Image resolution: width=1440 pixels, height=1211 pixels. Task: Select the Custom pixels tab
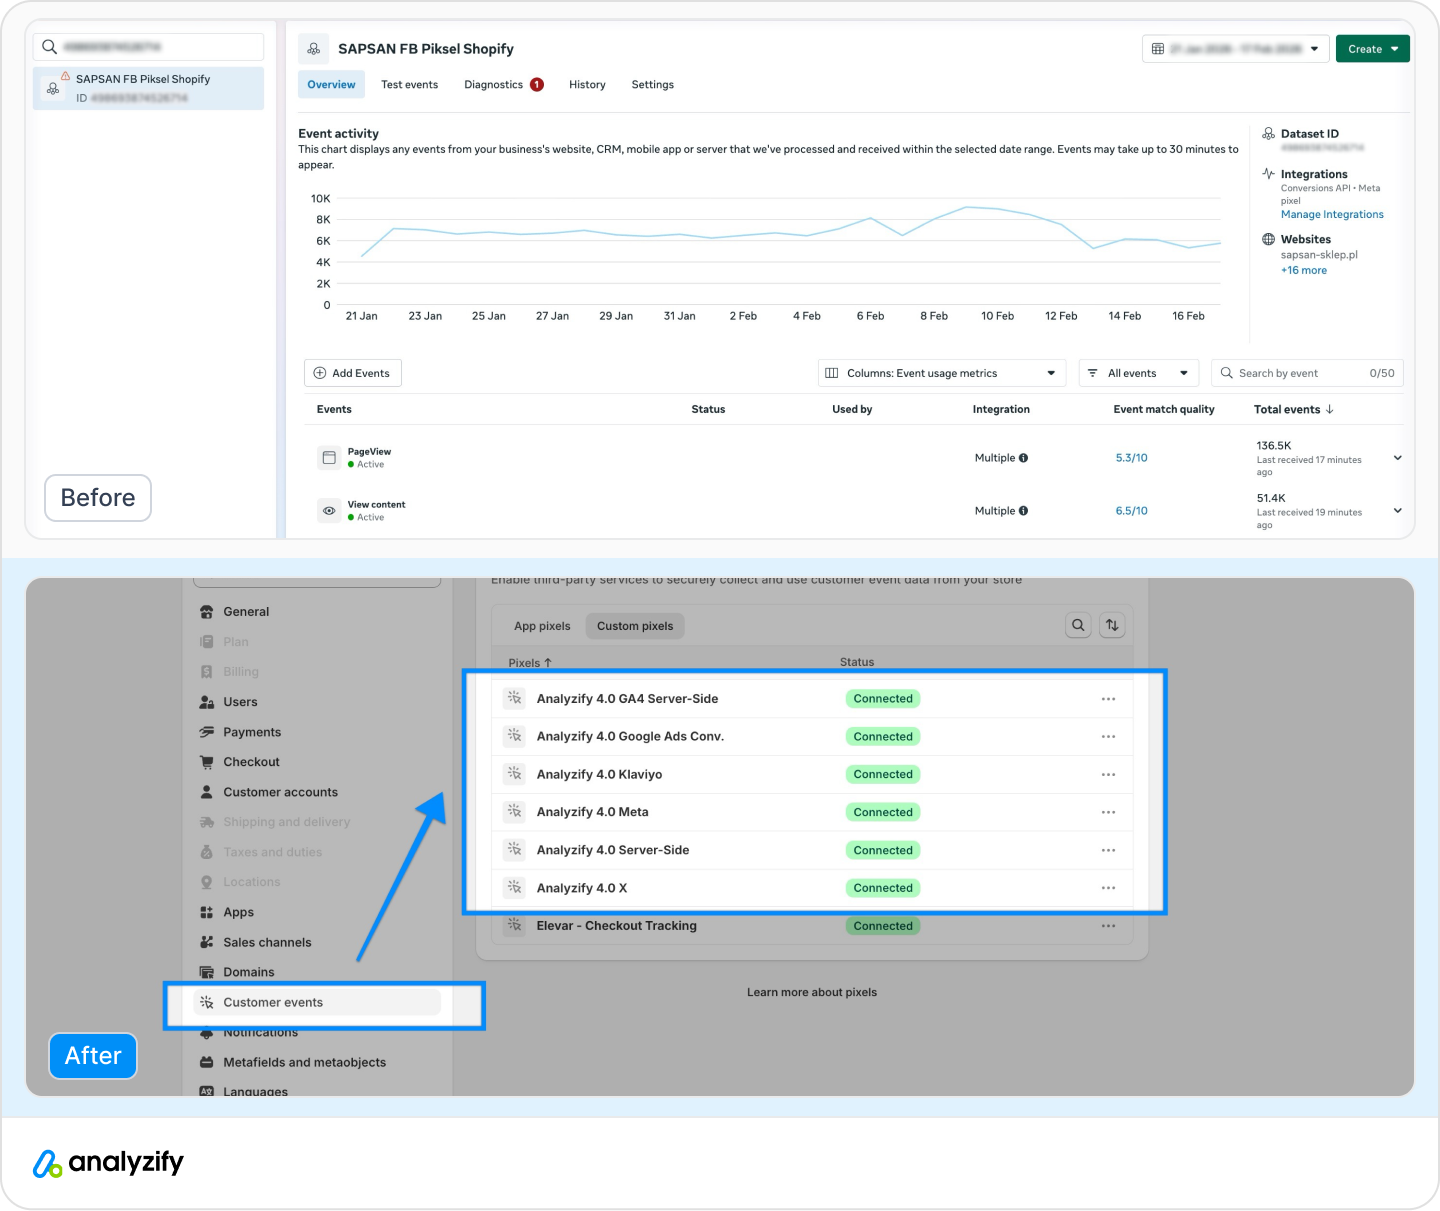tap(635, 626)
